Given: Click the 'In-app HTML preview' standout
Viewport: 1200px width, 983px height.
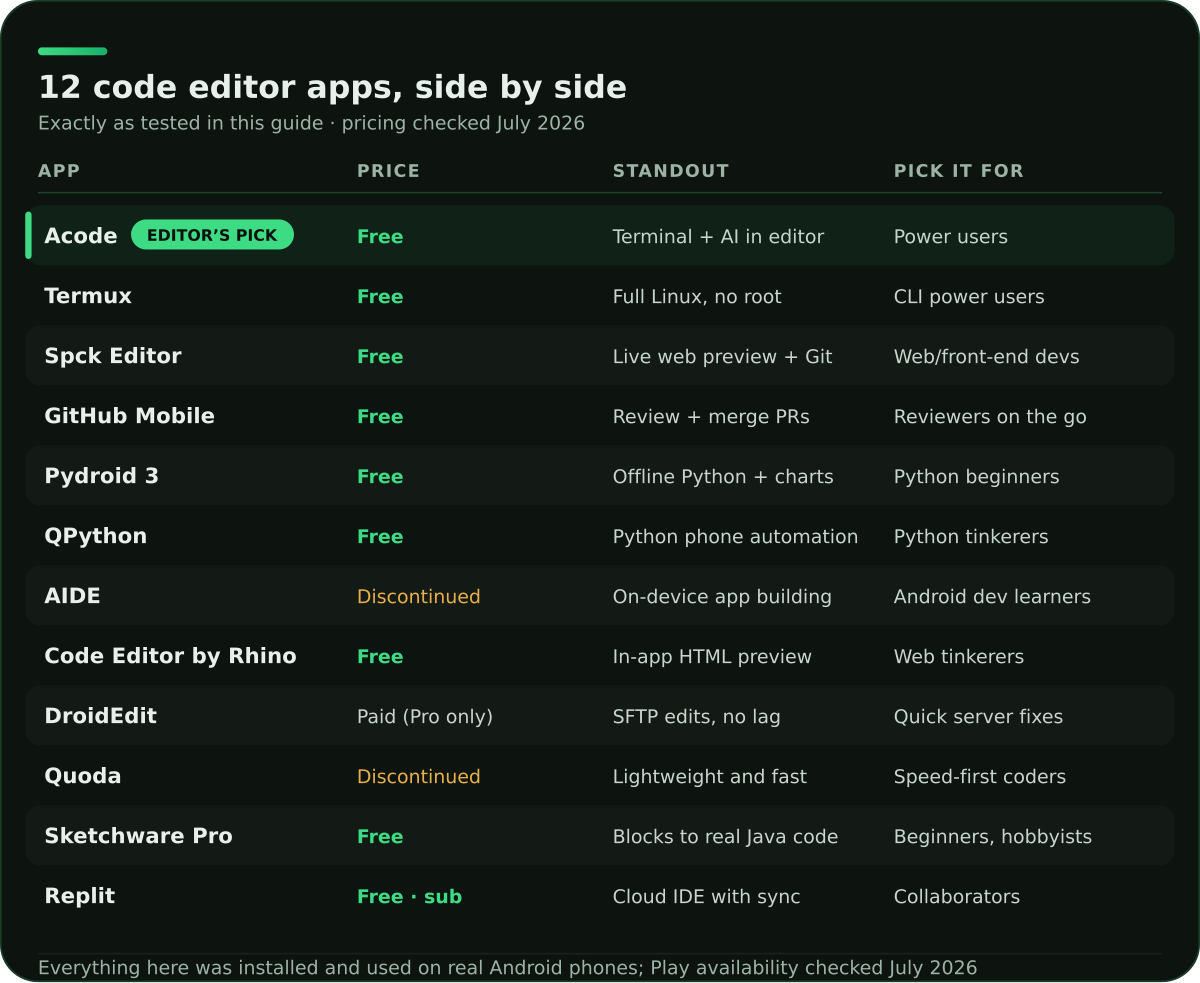Looking at the screenshot, I should click(712, 657).
